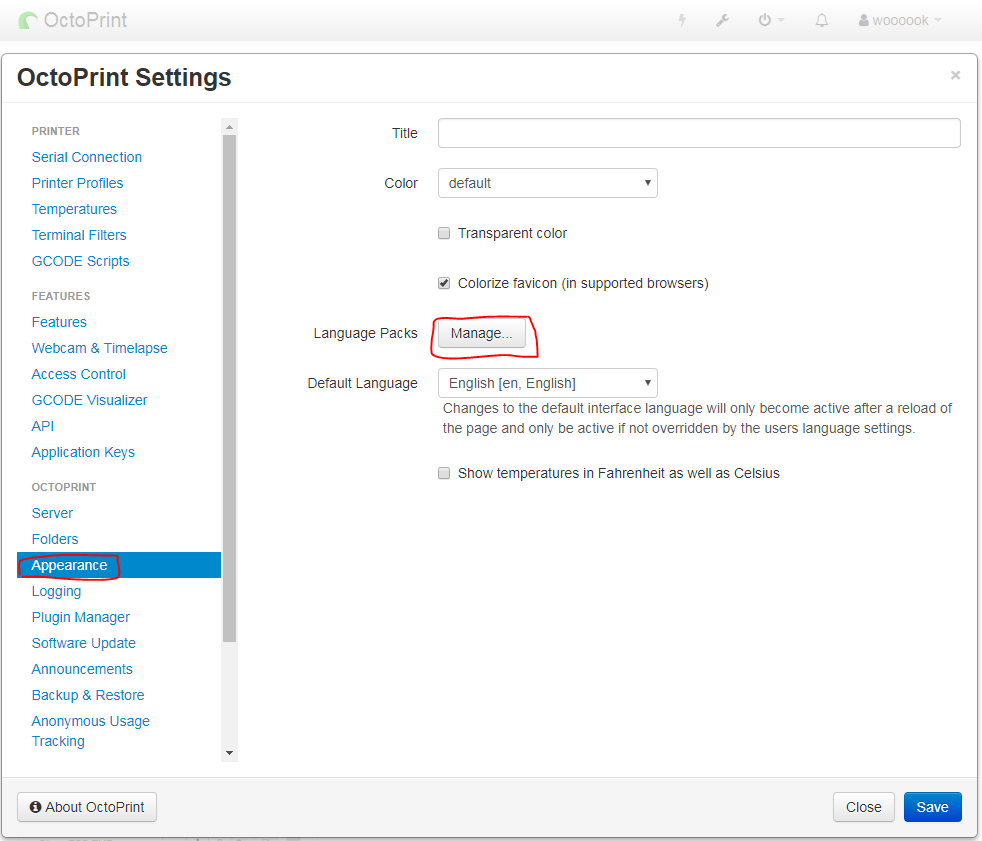Click the OctoPrint logo icon

coord(28,21)
